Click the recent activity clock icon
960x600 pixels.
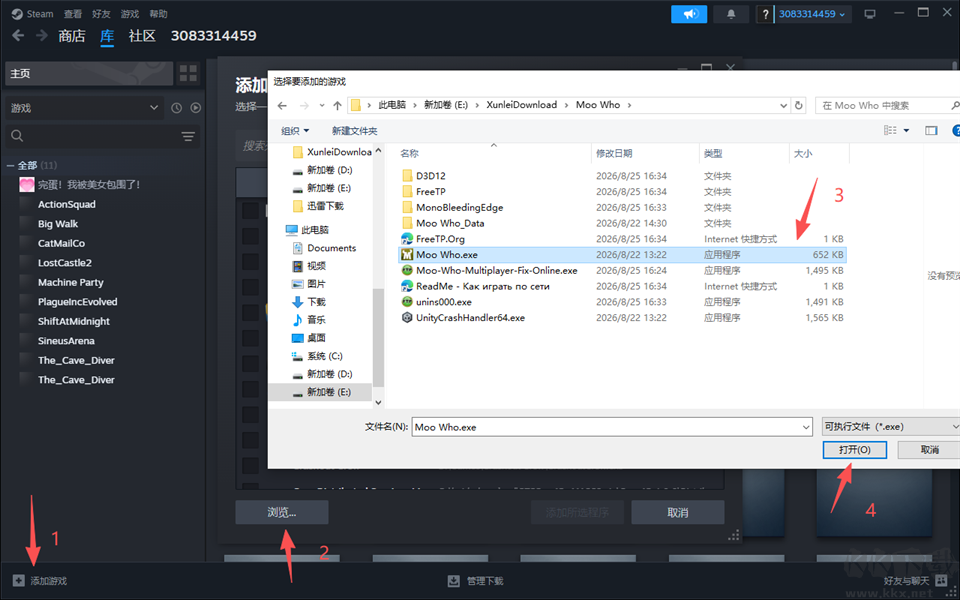click(x=176, y=108)
